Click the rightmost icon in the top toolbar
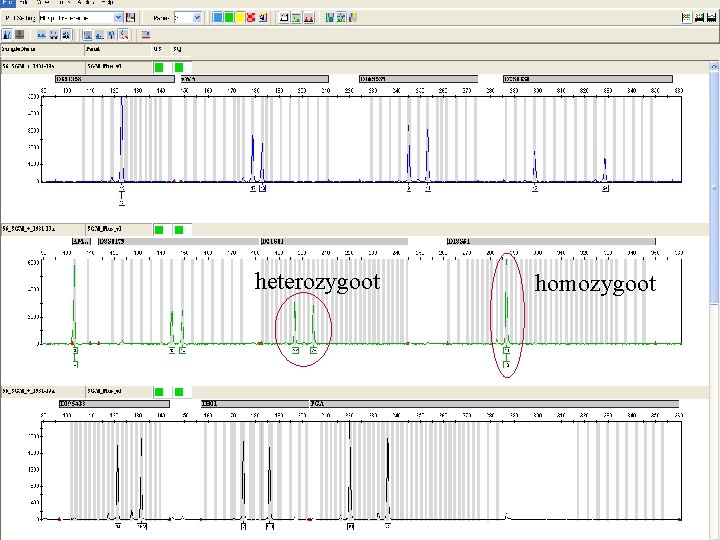Image resolution: width=720 pixels, height=540 pixels. point(711,18)
